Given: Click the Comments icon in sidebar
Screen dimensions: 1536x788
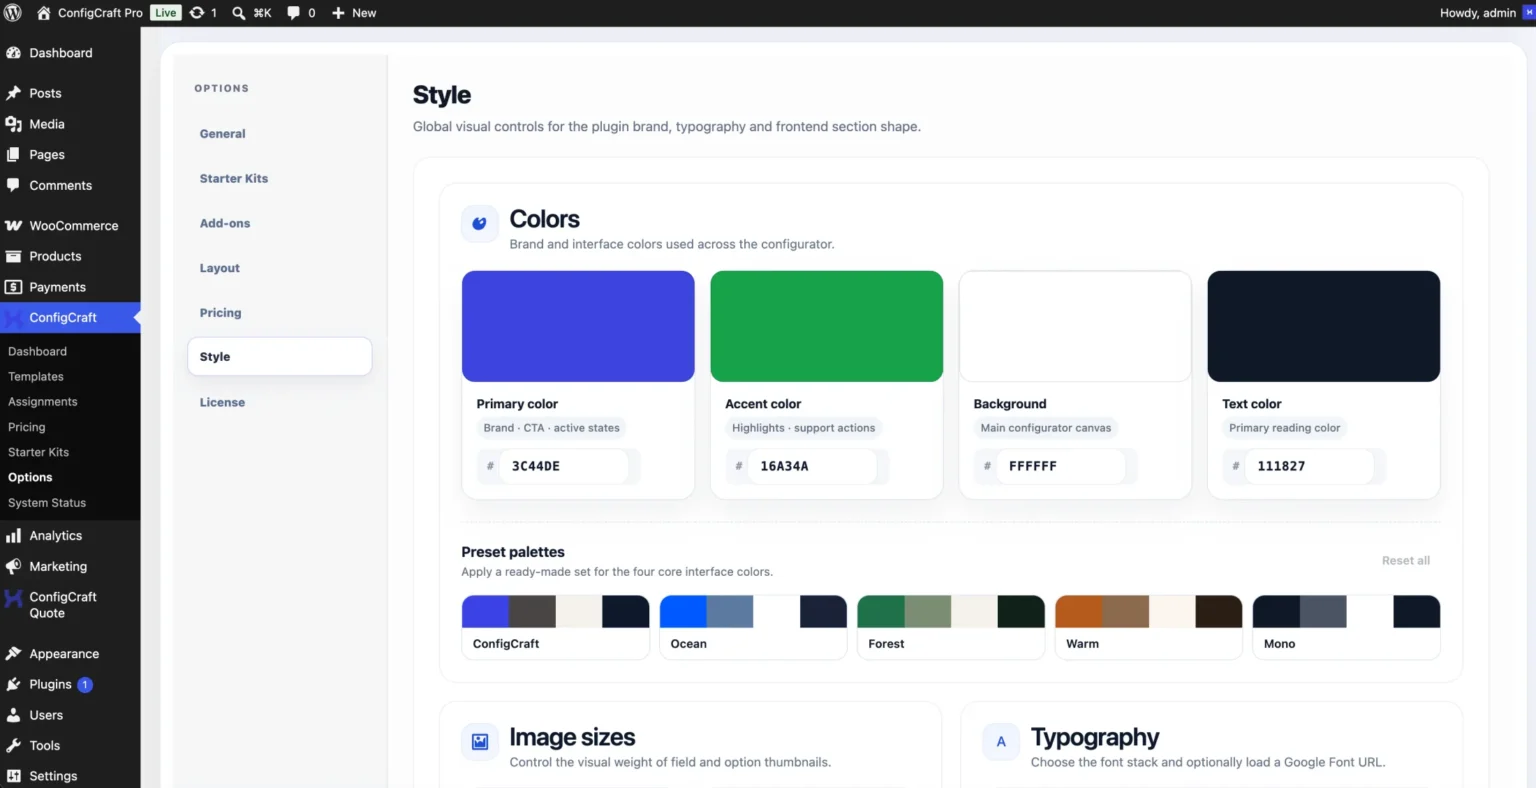Looking at the screenshot, I should pyautogui.click(x=13, y=185).
